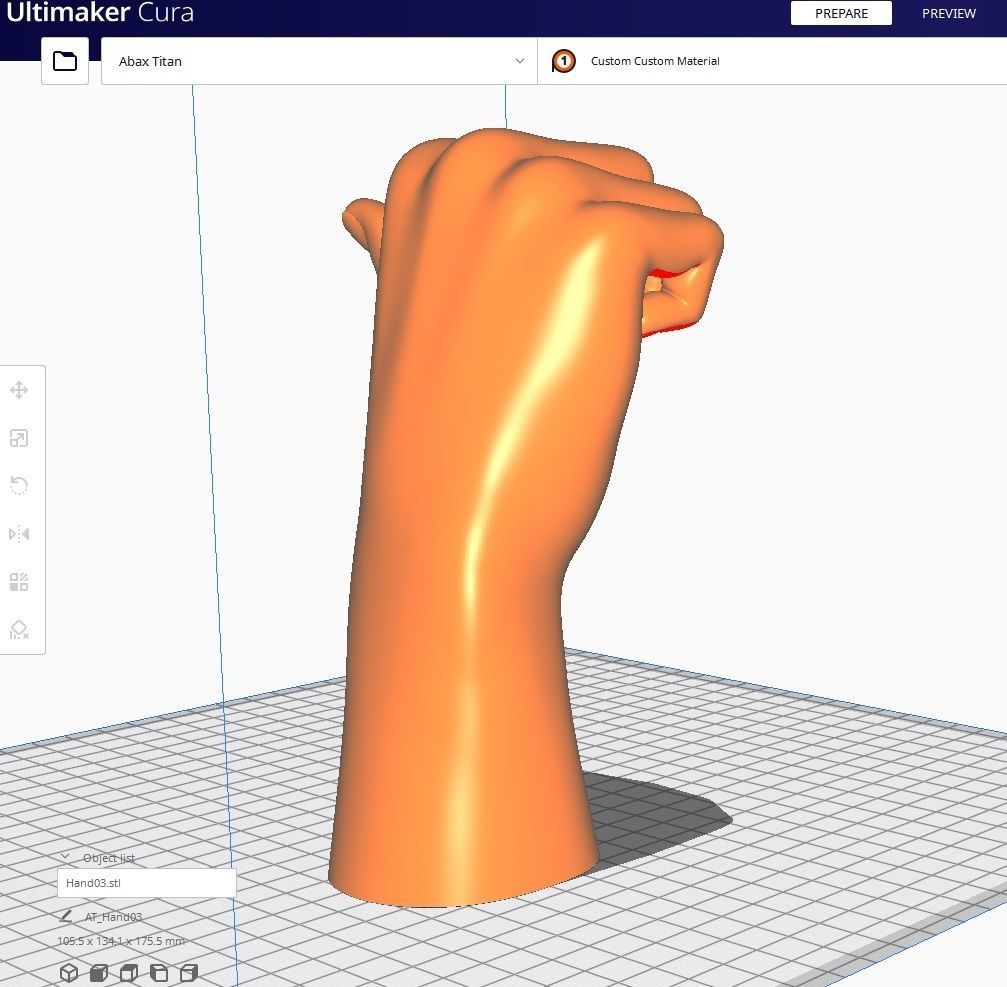Image resolution: width=1007 pixels, height=987 pixels.
Task: Select the Rotate tool in left toolbar
Action: (19, 485)
